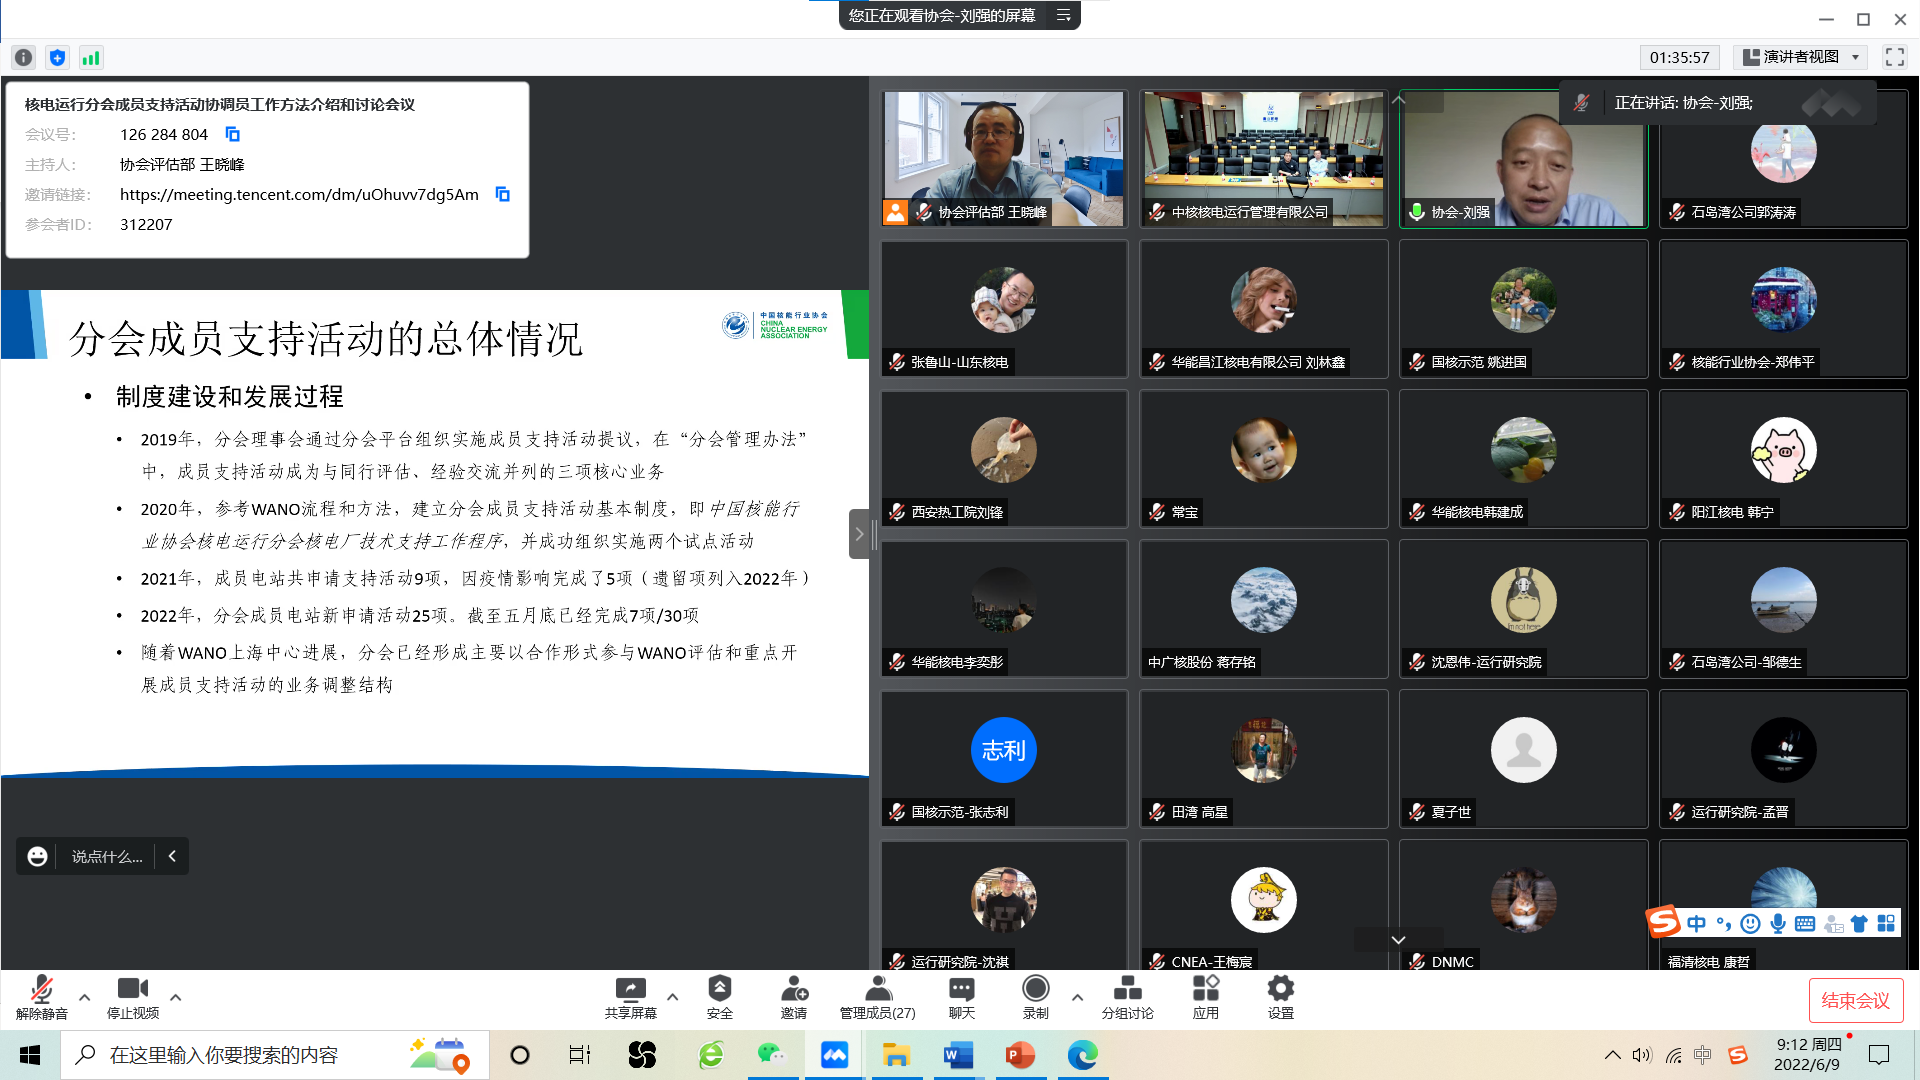Screen dimensions: 1920x1080
Task: Click the 说点什么 message input box
Action: click(x=106, y=856)
